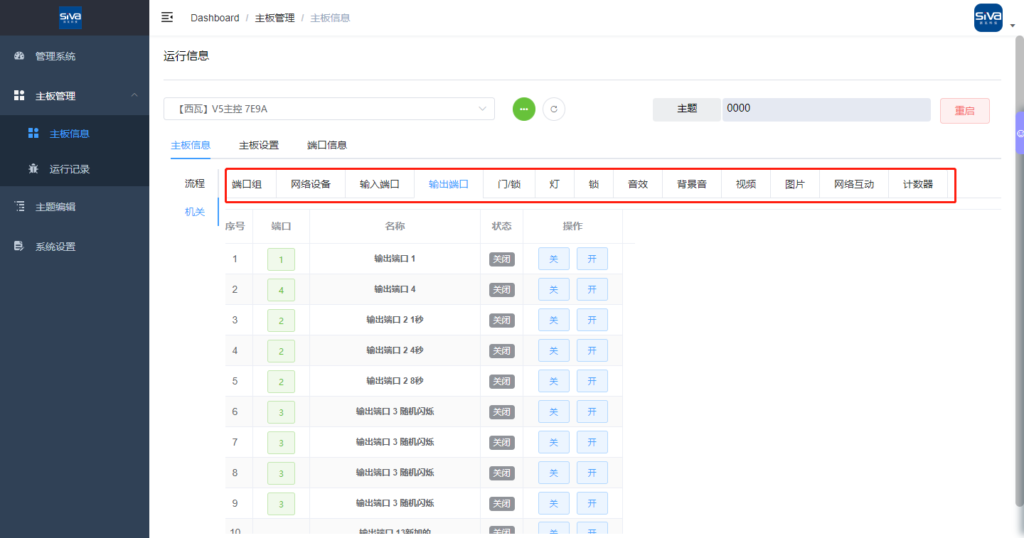Open 运行记录 in the sidebar
The image size is (1024, 538).
(69, 169)
